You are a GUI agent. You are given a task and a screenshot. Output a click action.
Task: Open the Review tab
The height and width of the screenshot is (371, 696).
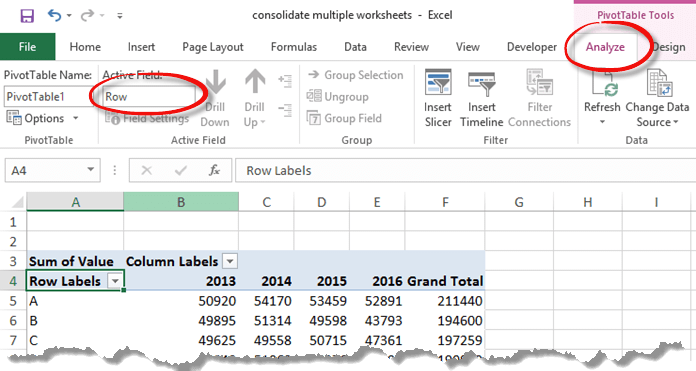411,47
